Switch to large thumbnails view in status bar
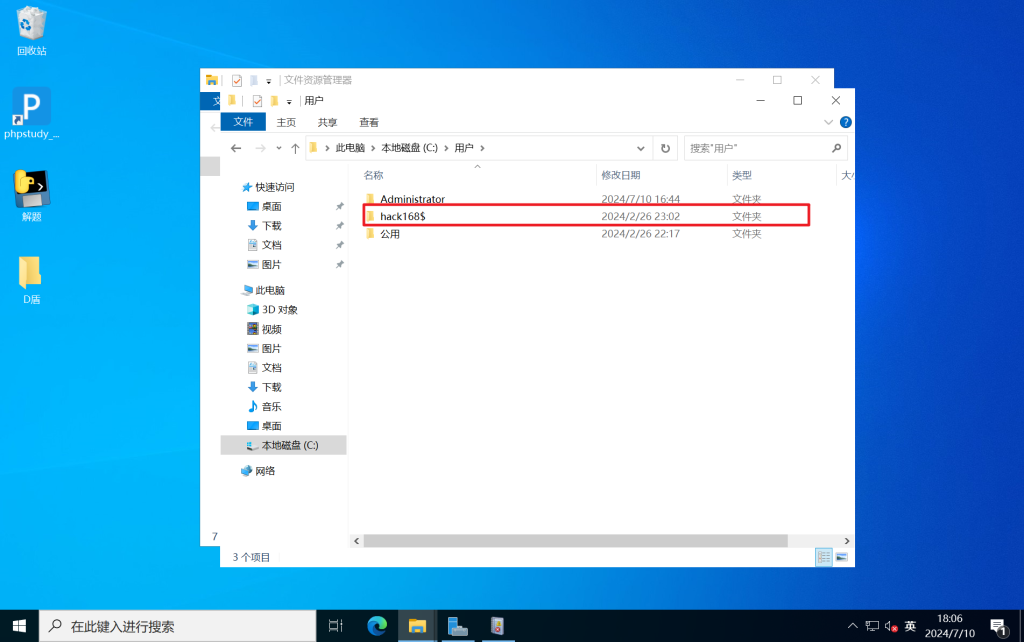 841,556
